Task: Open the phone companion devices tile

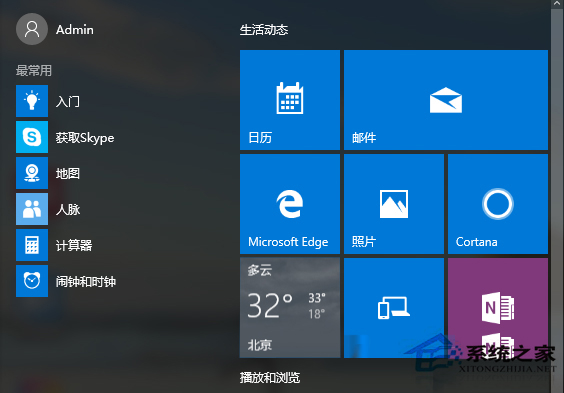Action: [394, 308]
